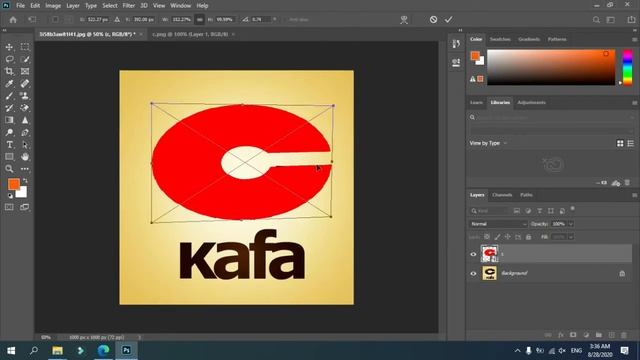640x360 pixels.
Task: Switch to the Adjustments tab
Action: coord(531,102)
